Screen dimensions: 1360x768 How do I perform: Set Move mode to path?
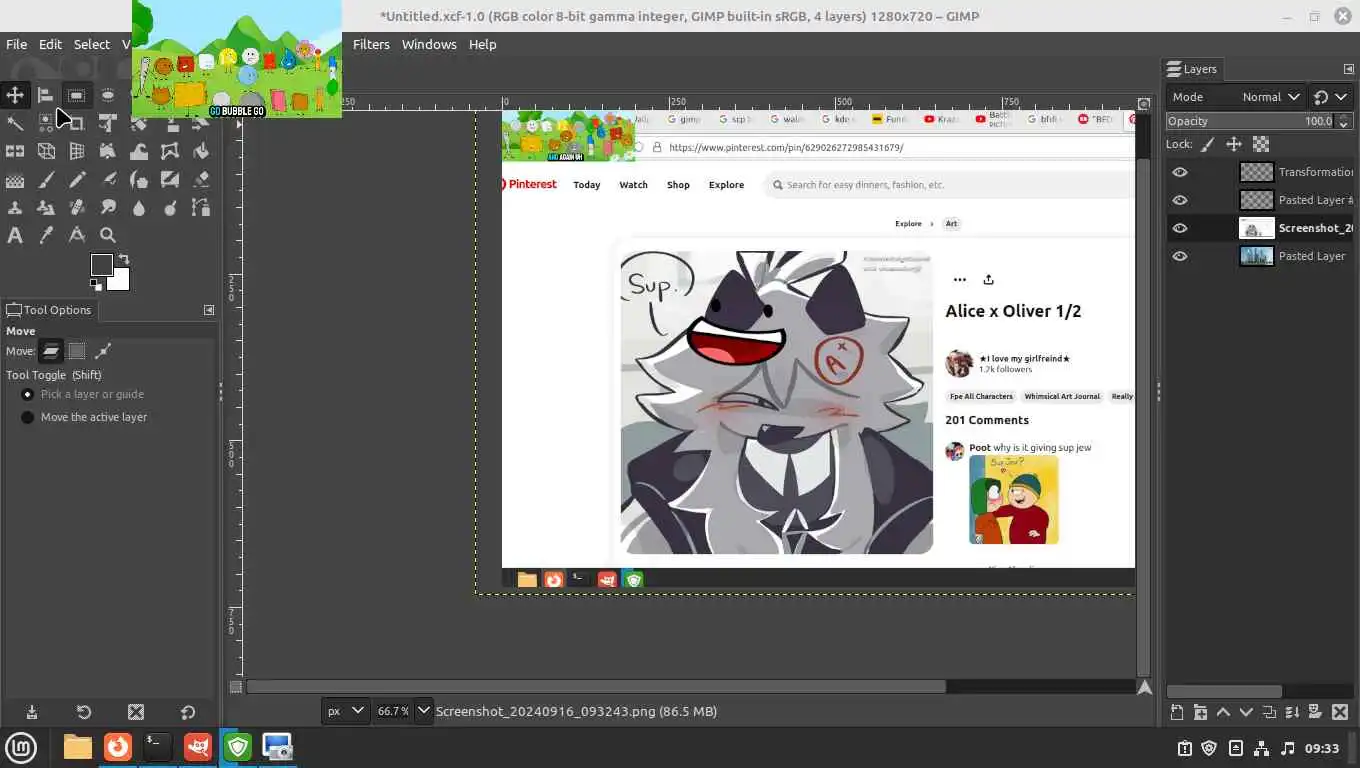103,351
